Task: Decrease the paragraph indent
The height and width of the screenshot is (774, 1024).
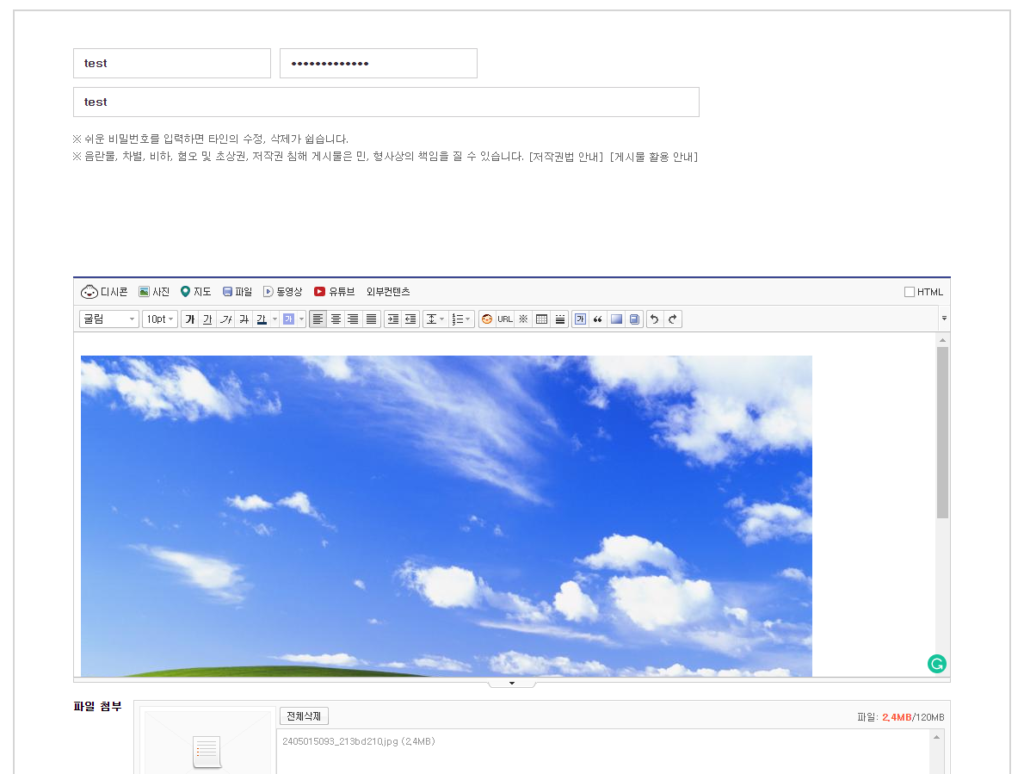Action: 411,319
